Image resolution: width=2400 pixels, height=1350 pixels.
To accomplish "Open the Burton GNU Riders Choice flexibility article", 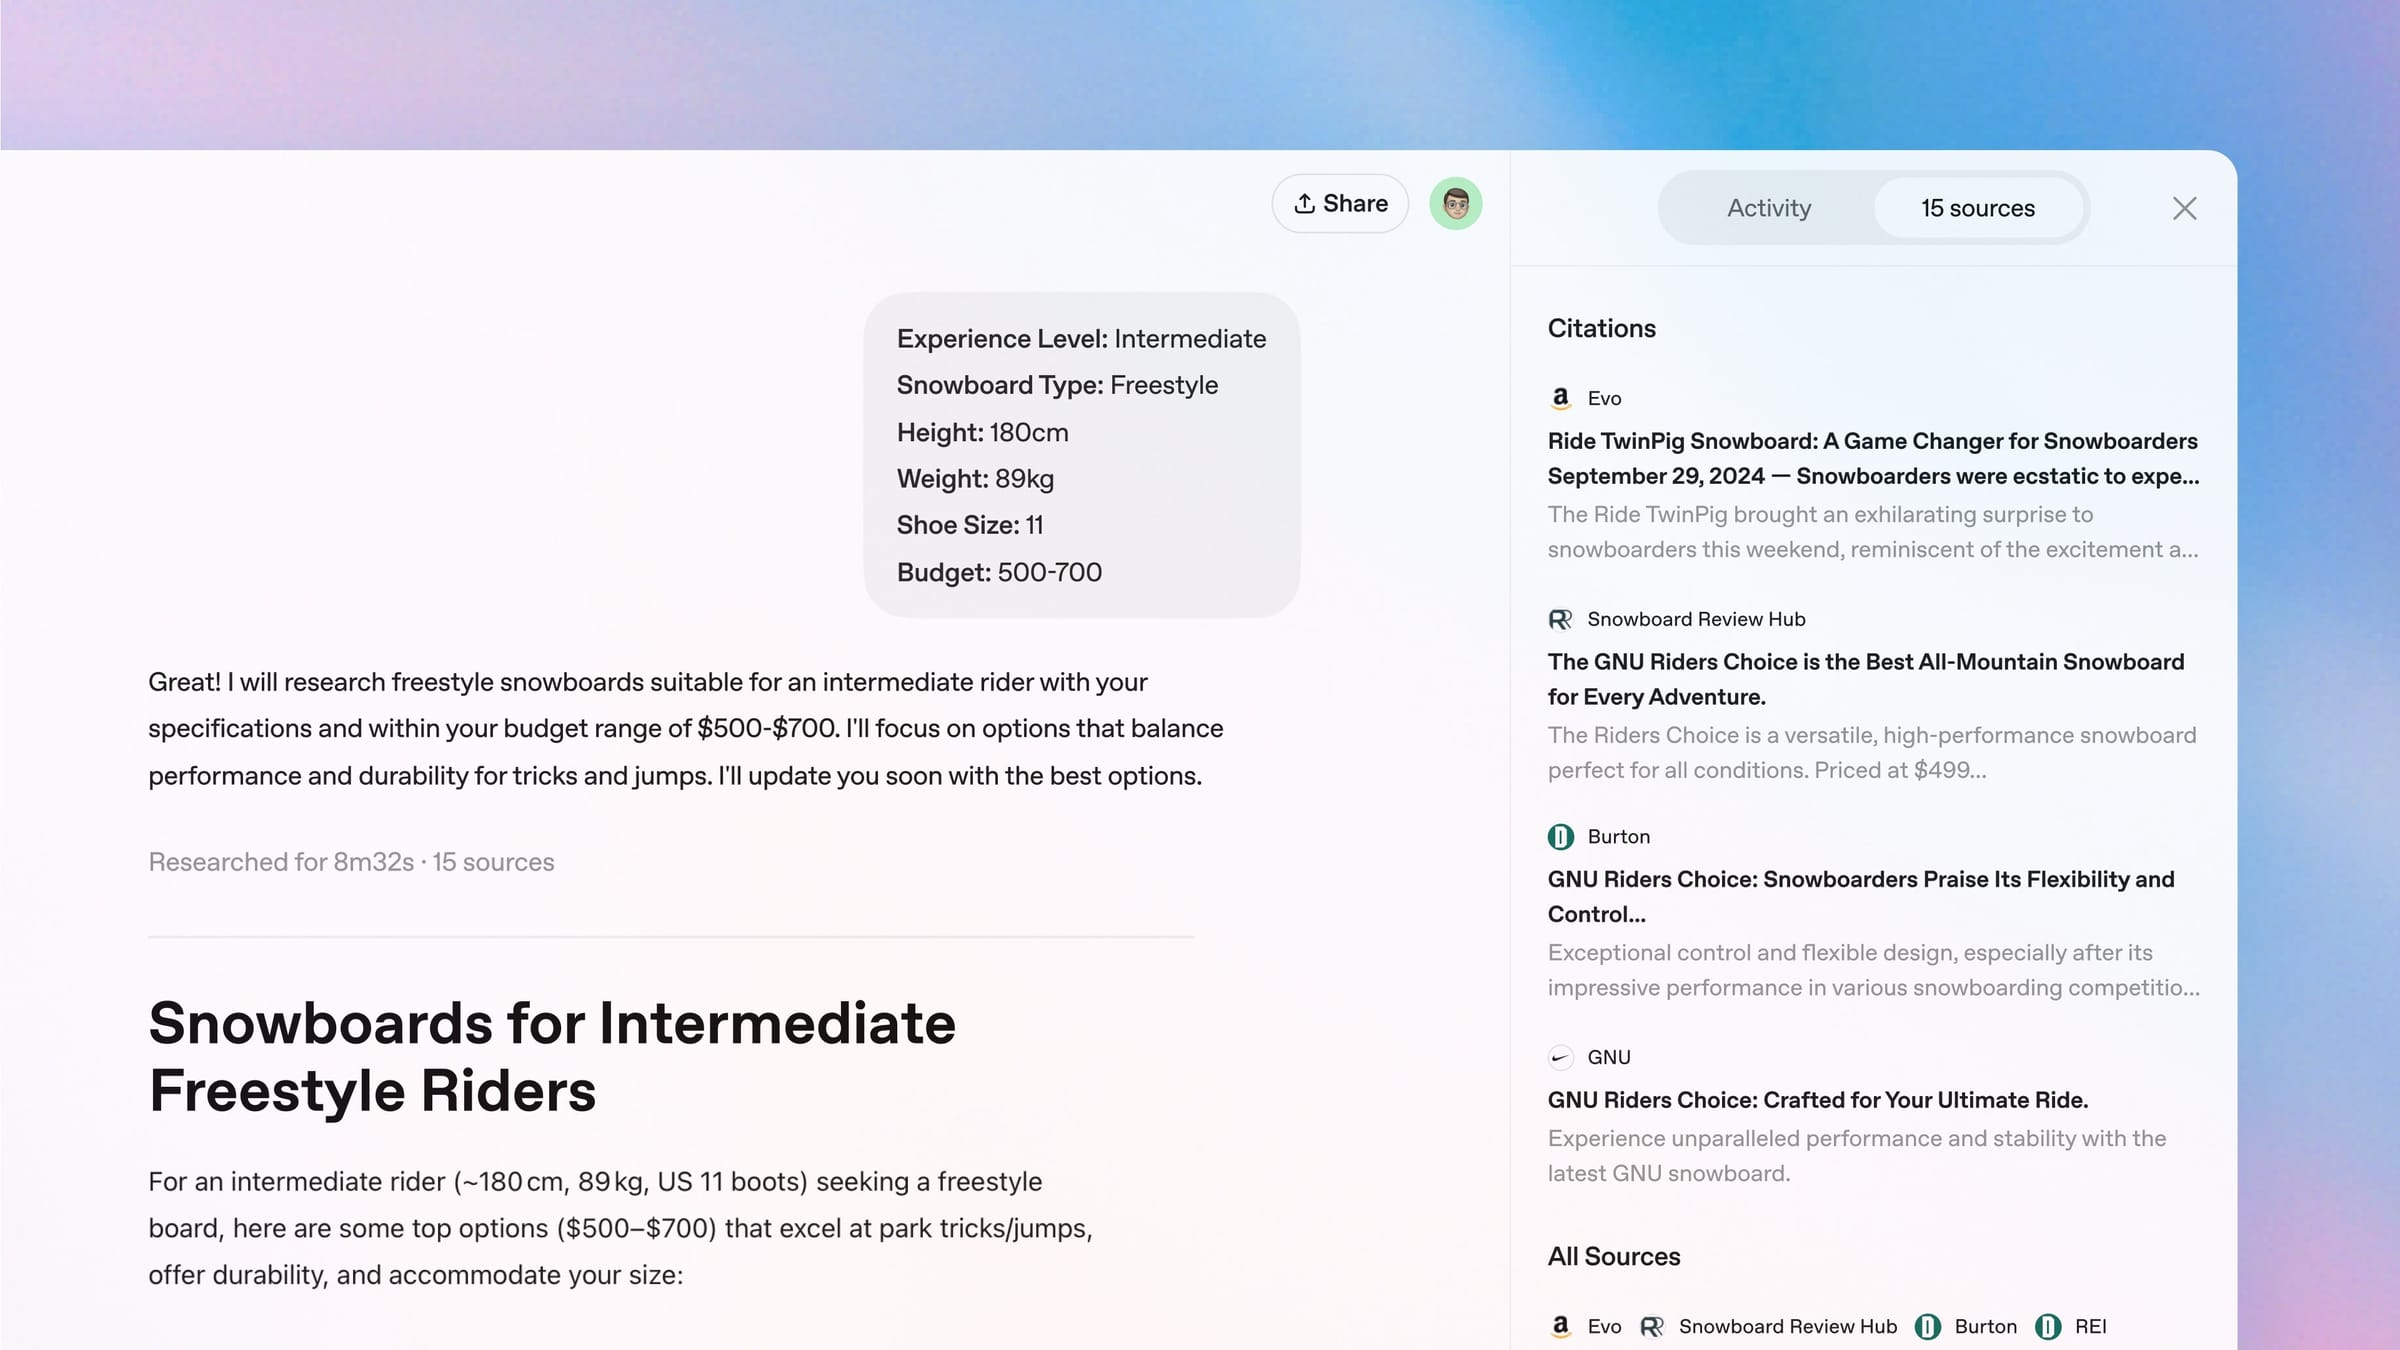I will pyautogui.click(x=1860, y=896).
